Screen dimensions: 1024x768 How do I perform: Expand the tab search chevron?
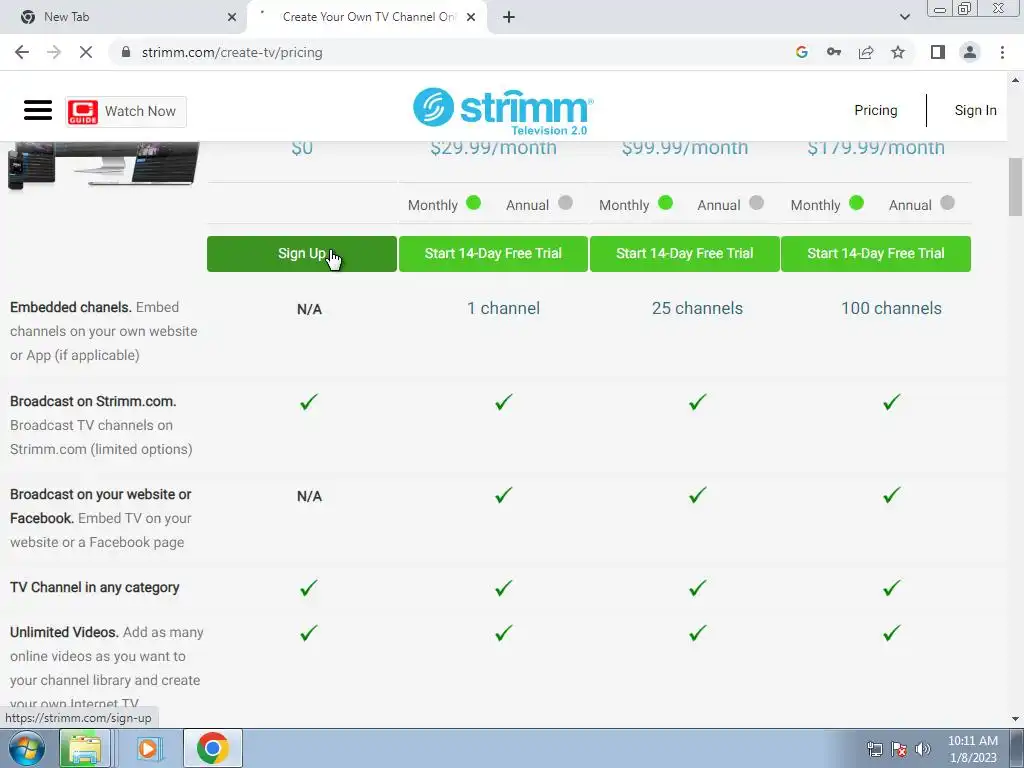(x=904, y=17)
